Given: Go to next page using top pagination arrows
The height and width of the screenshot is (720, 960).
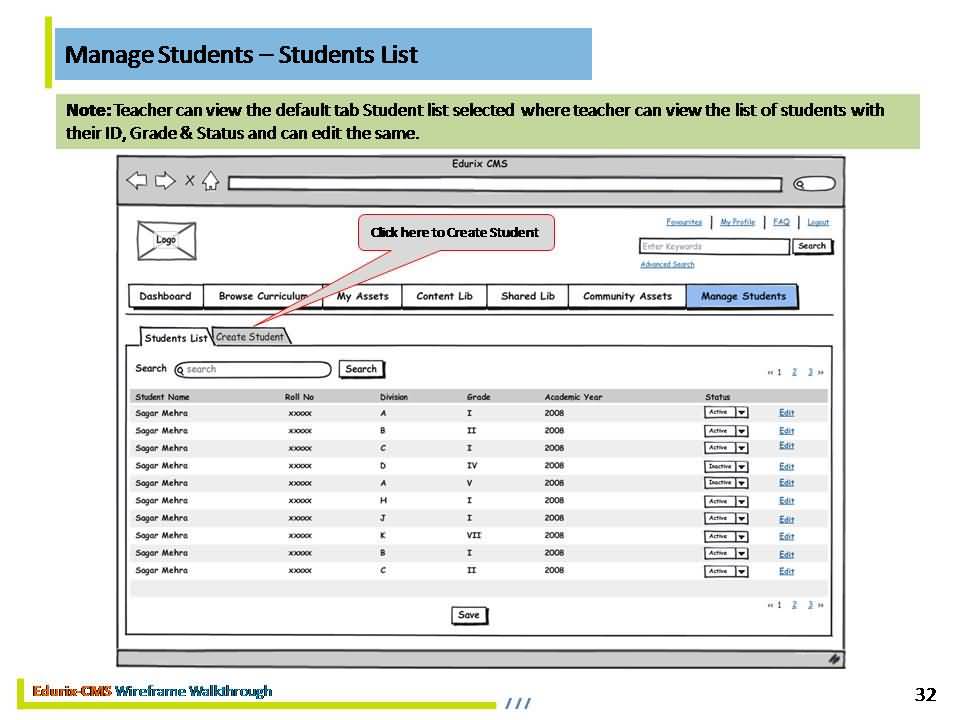Looking at the screenshot, I should (821, 372).
